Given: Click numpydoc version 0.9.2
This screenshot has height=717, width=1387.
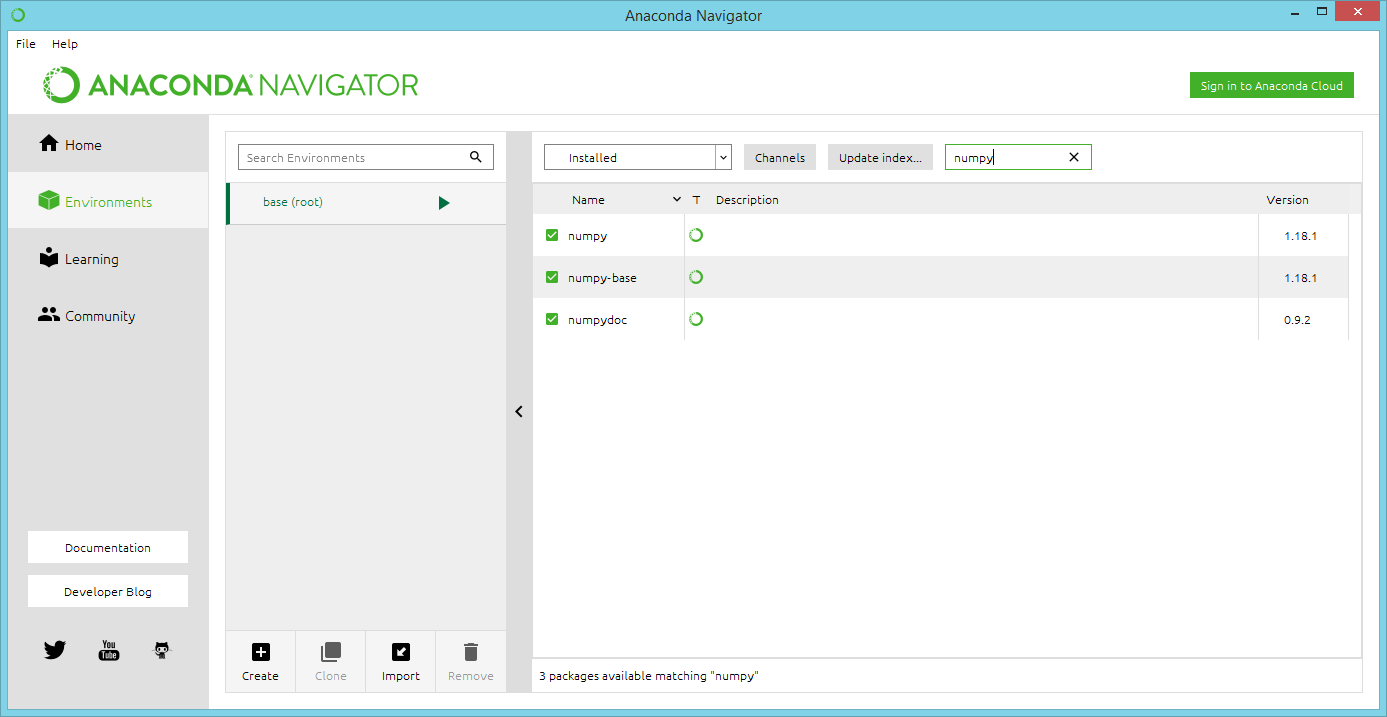Looking at the screenshot, I should click(x=1297, y=320).
